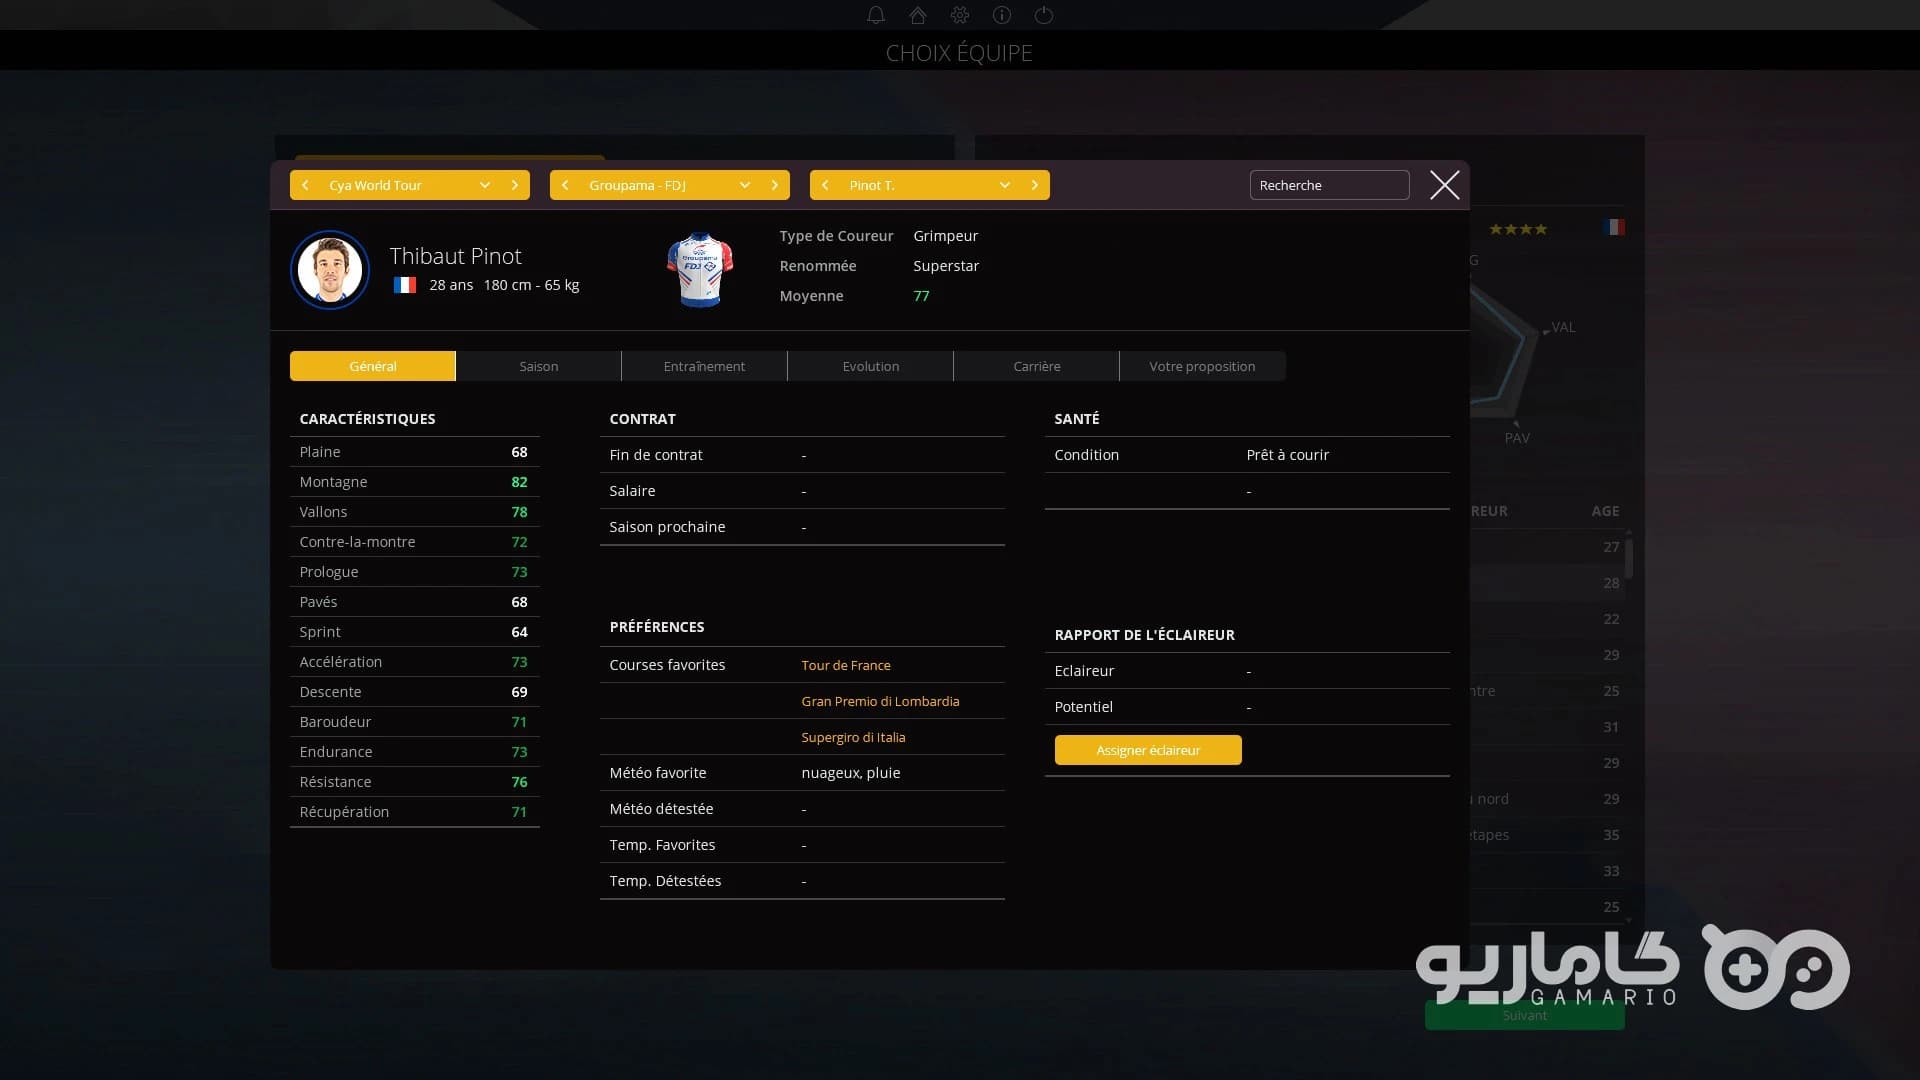This screenshot has height=1080, width=1920.
Task: Switch to the Evolution tab
Action: [871, 366]
